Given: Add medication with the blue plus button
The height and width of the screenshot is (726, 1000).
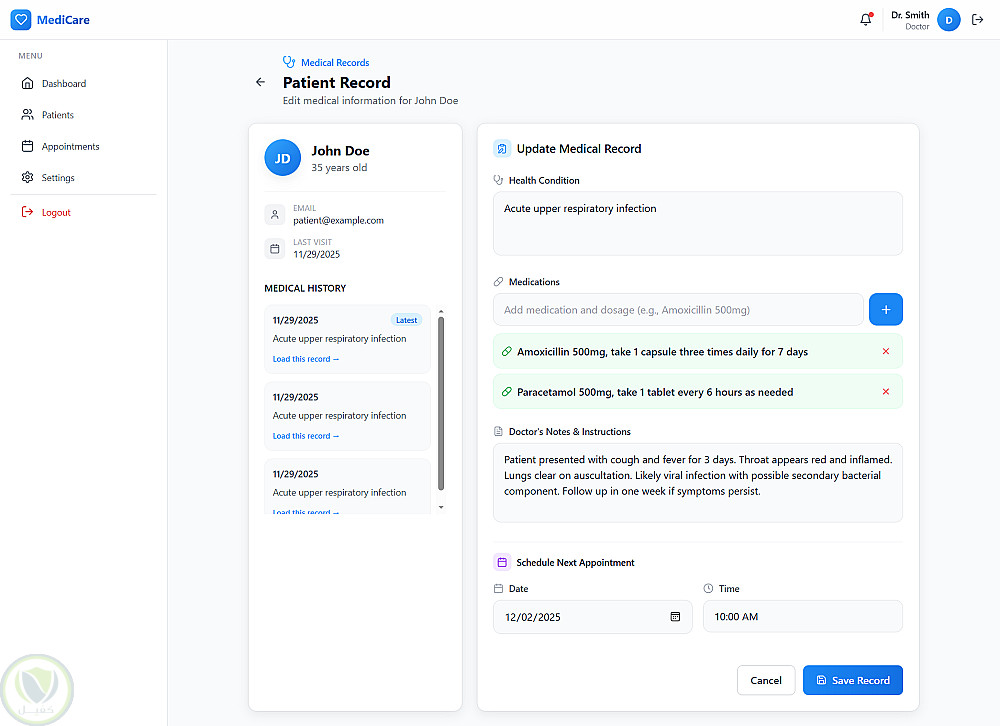Looking at the screenshot, I should tap(886, 310).
